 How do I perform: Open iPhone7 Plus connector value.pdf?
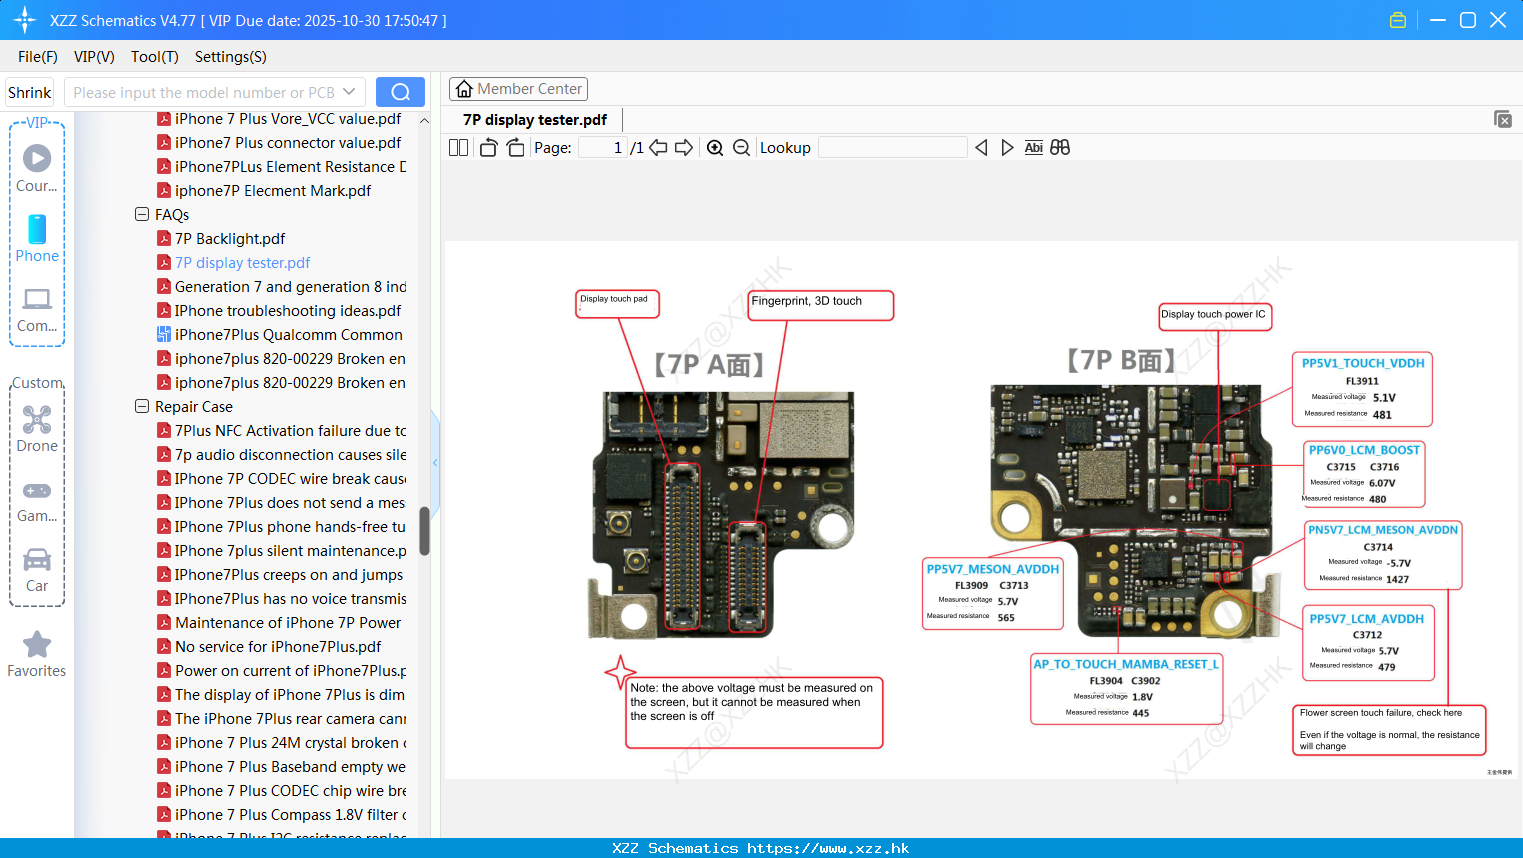(x=288, y=142)
